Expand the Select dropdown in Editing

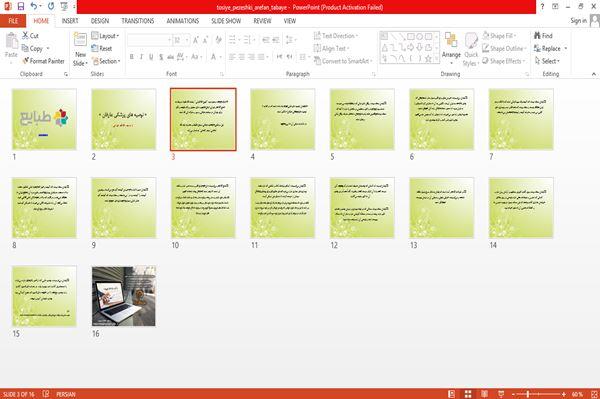click(x=547, y=61)
